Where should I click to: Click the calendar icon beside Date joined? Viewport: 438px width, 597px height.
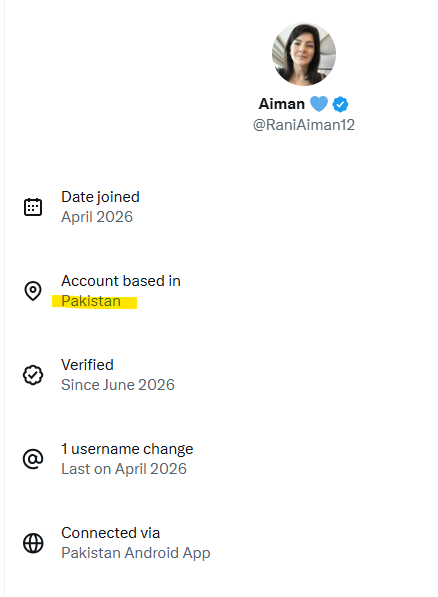[33, 207]
